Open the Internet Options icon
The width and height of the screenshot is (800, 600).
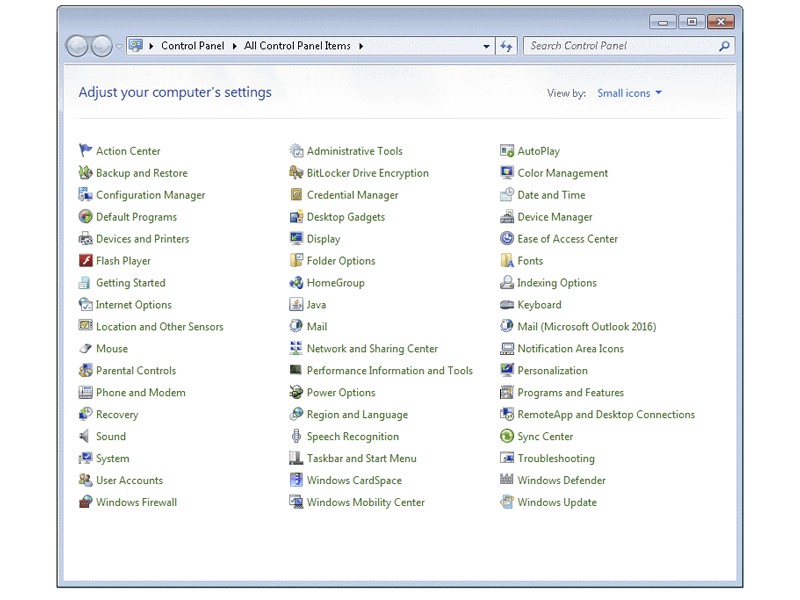[x=85, y=304]
